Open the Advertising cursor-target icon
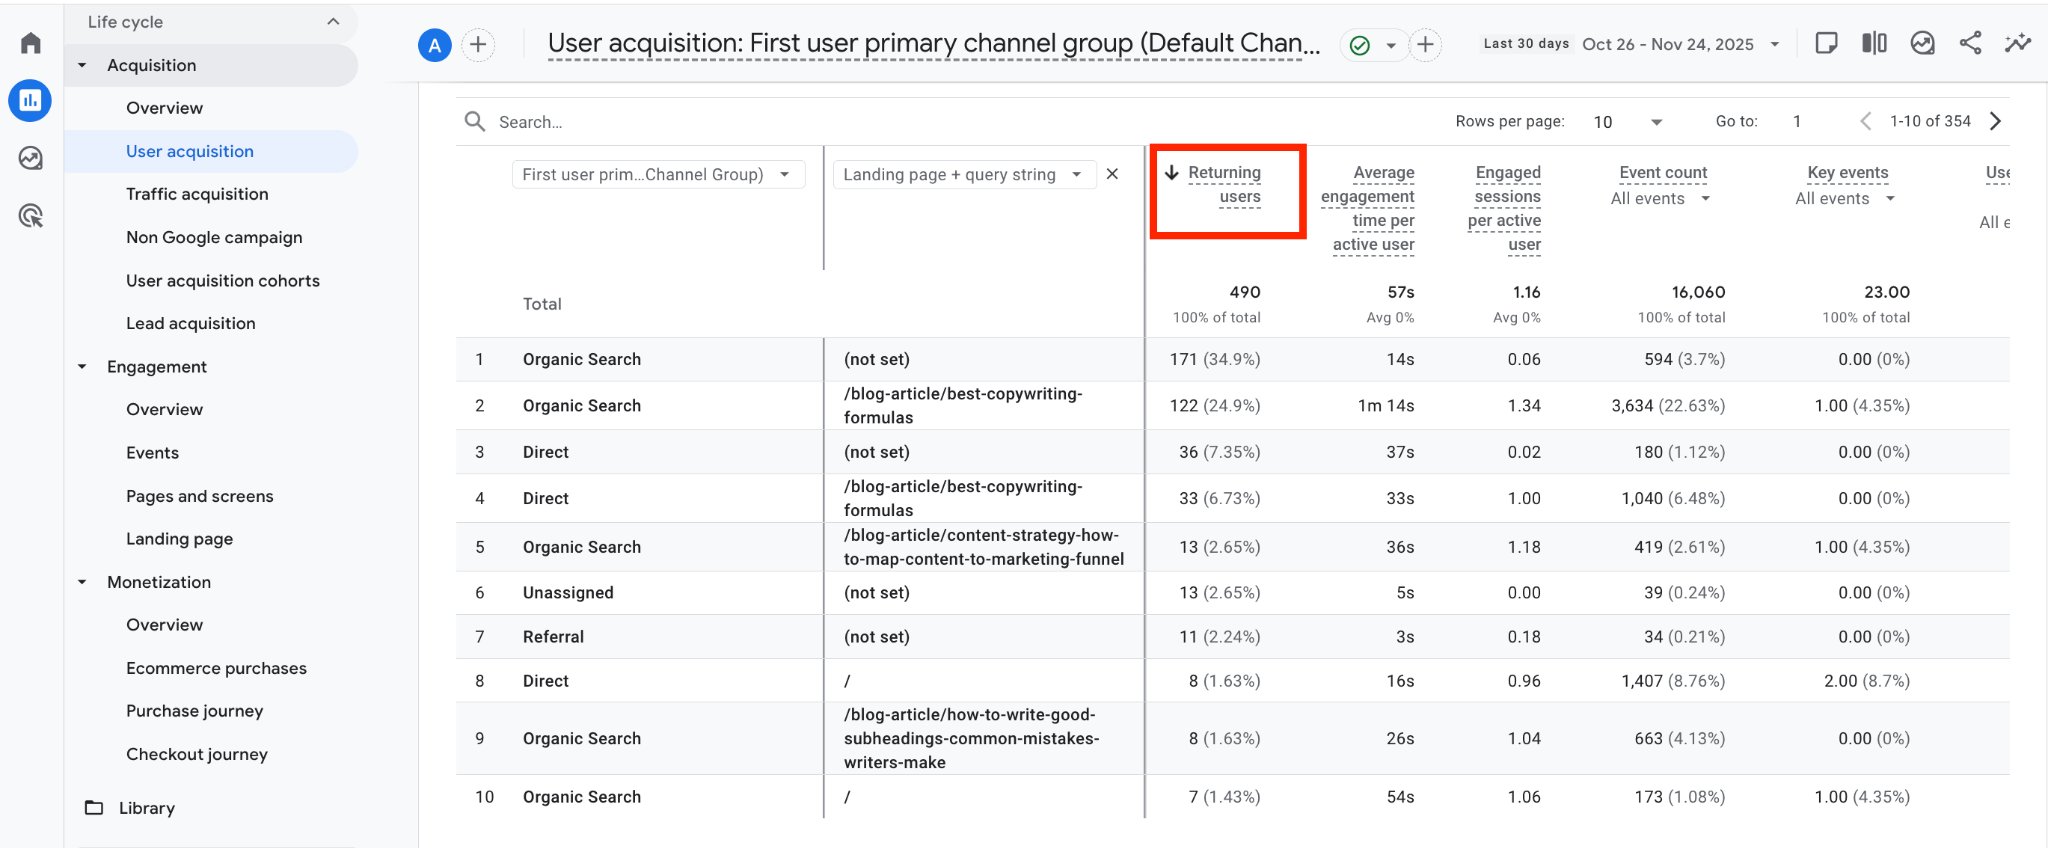The image size is (2048, 848). pyautogui.click(x=31, y=215)
